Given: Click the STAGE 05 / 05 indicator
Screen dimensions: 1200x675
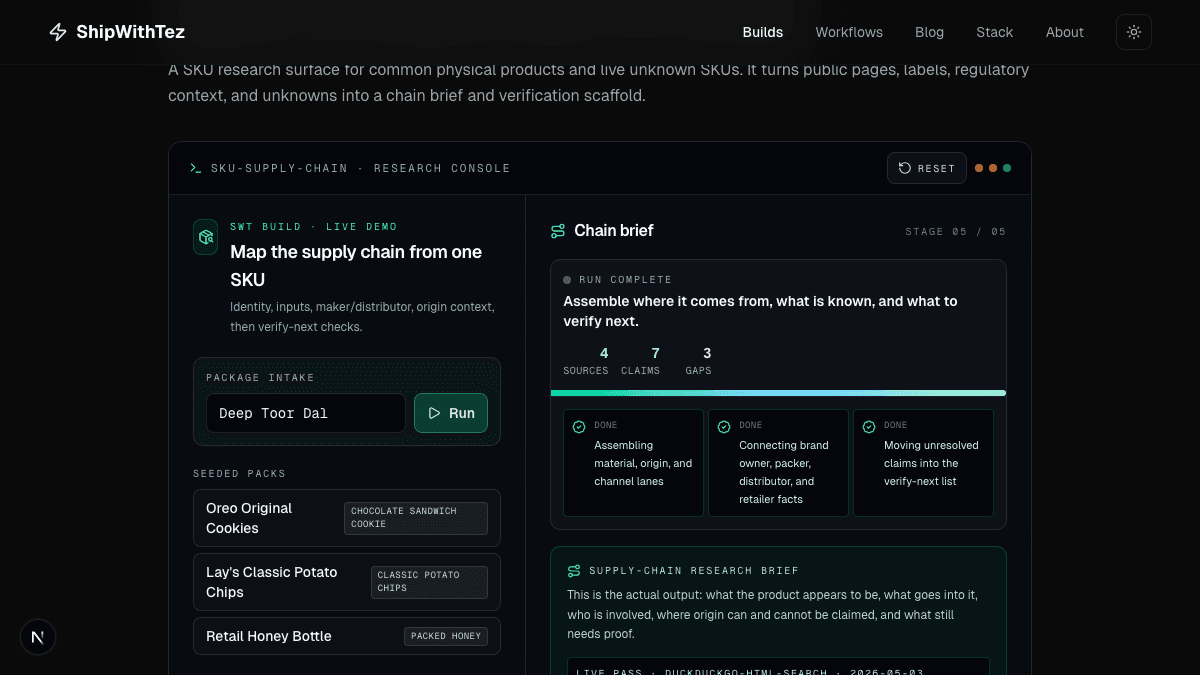Looking at the screenshot, I should 956,231.
